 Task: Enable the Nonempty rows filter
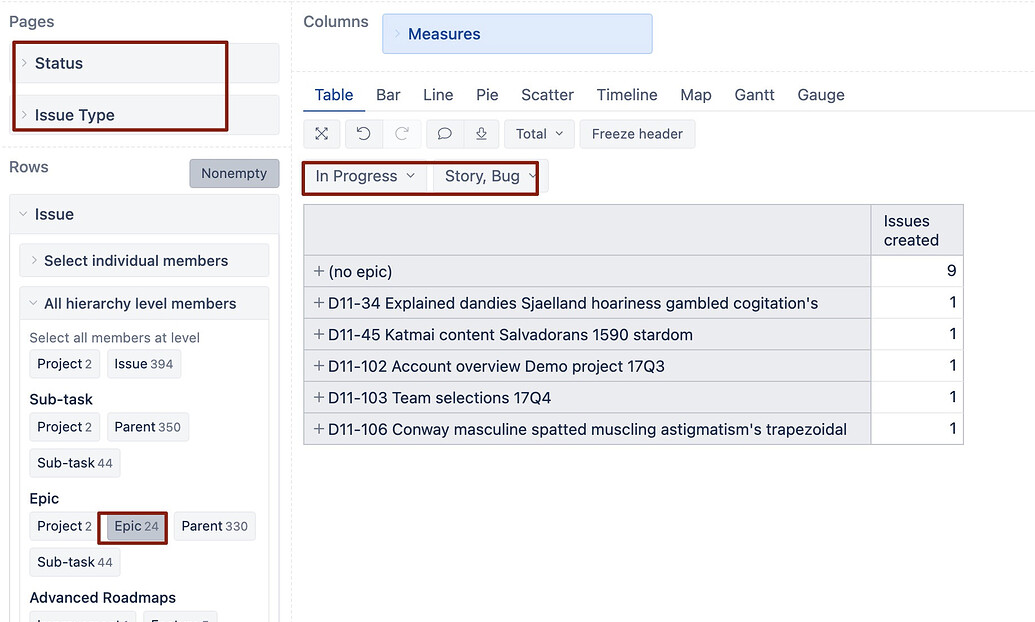coord(234,172)
